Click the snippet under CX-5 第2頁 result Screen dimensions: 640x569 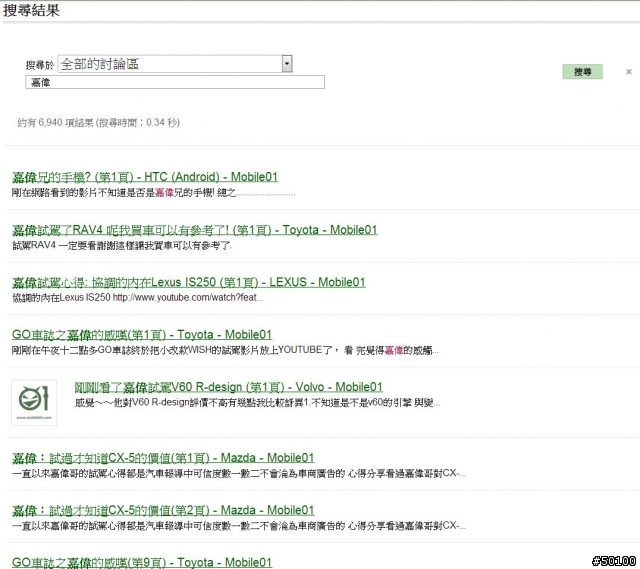click(x=239, y=526)
